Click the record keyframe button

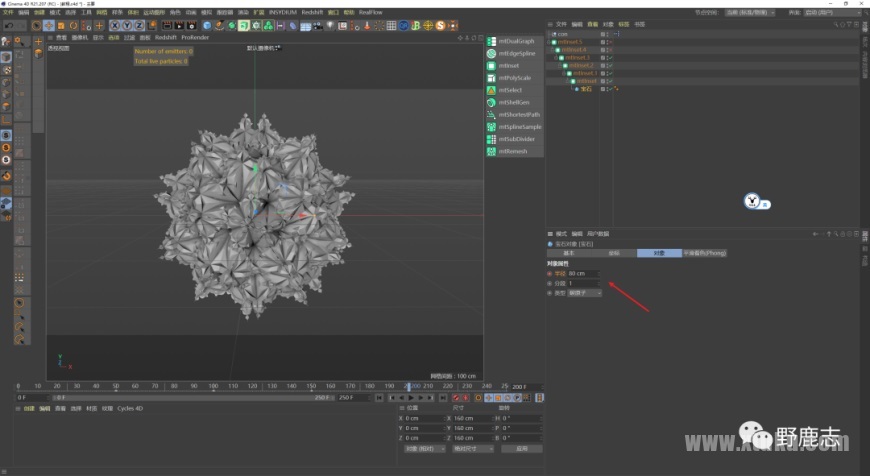point(456,397)
